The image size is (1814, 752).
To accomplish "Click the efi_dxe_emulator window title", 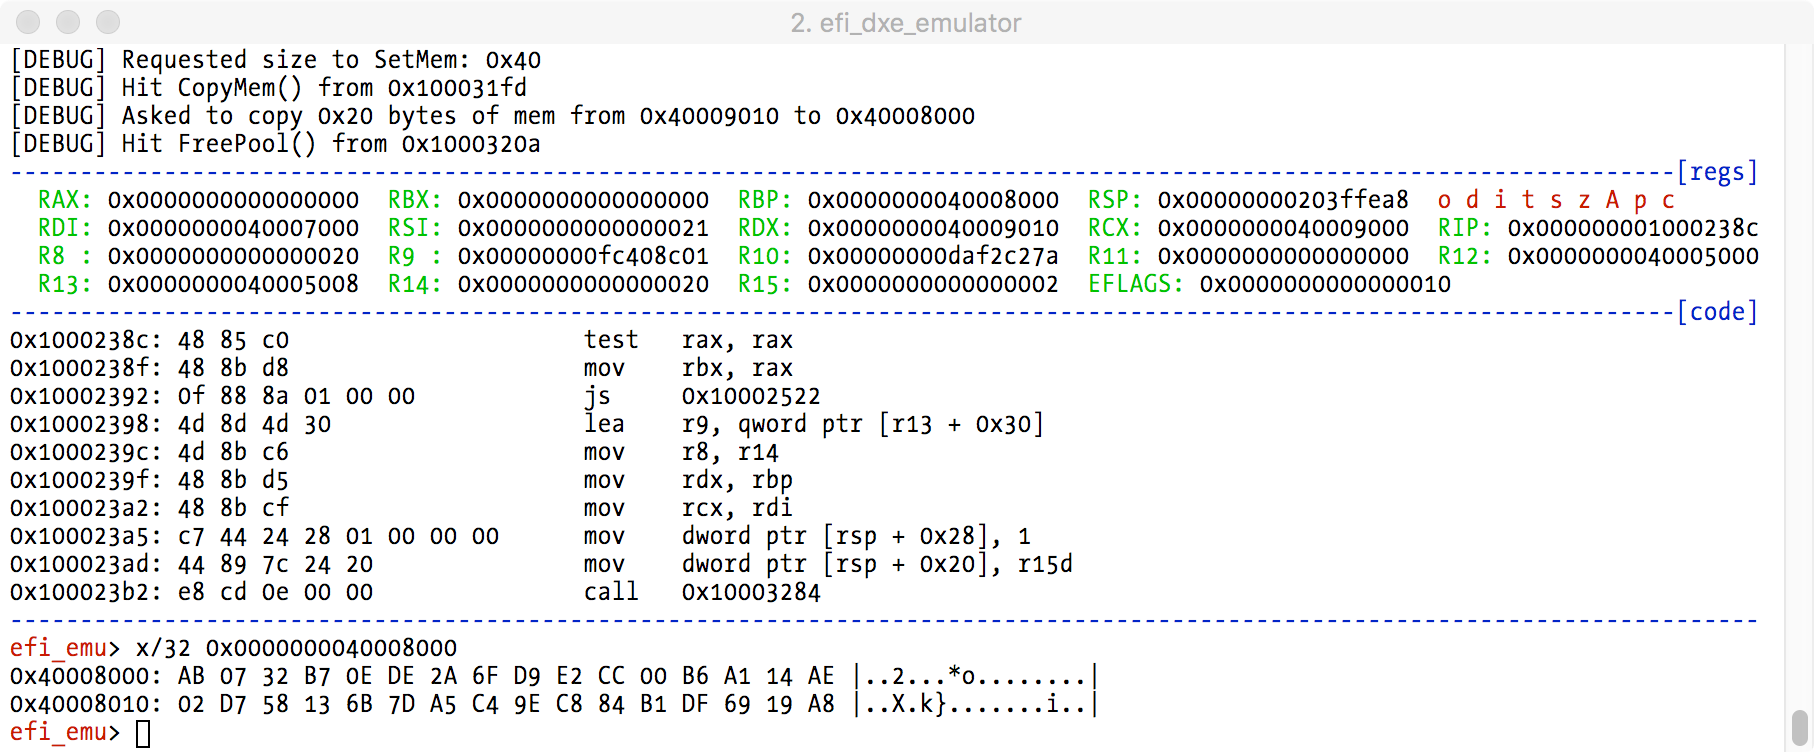I will [905, 23].
